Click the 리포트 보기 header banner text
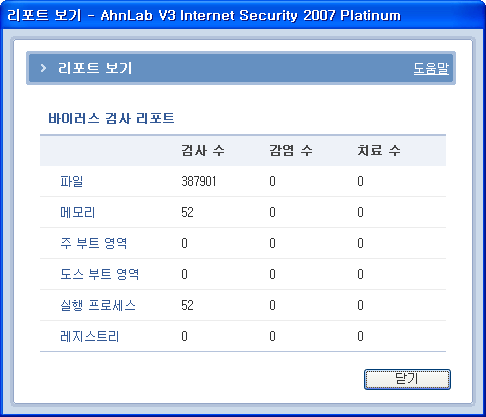Screen dimensions: 486x417 tap(95, 68)
